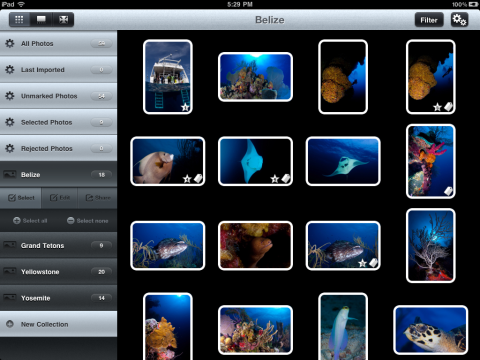Show Rejected Photos collection
Image resolution: width=480 pixels, height=360 pixels.
[58, 148]
